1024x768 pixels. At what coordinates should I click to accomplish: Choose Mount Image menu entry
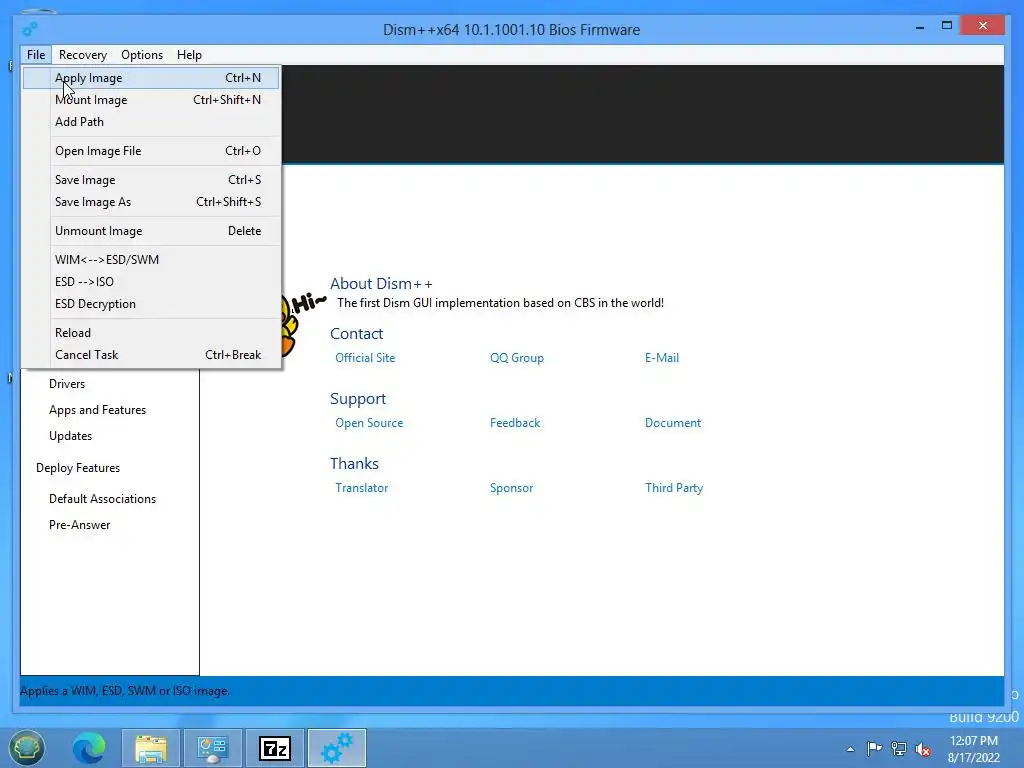pos(151,100)
